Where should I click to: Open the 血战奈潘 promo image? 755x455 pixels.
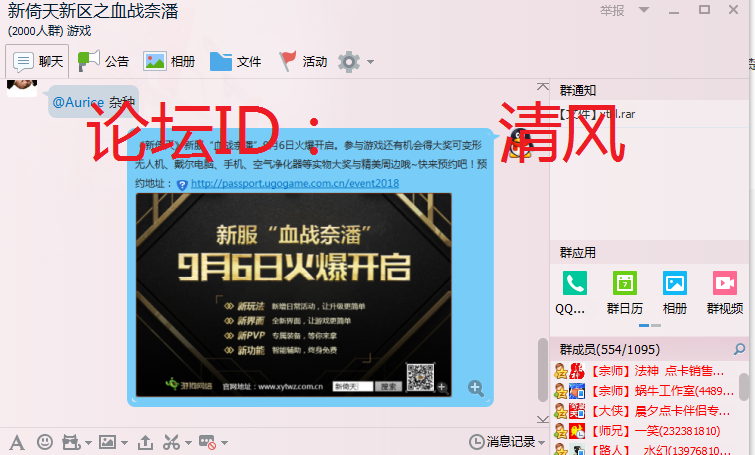[x=294, y=295]
